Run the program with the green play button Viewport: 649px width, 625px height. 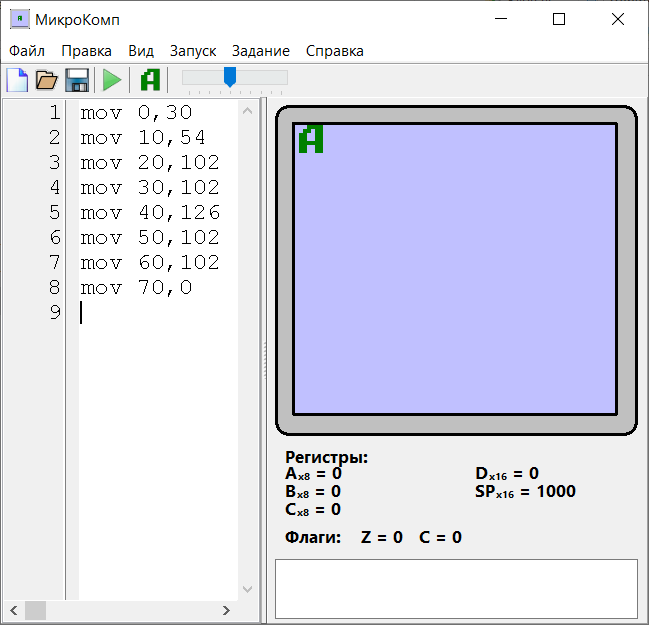pos(112,80)
